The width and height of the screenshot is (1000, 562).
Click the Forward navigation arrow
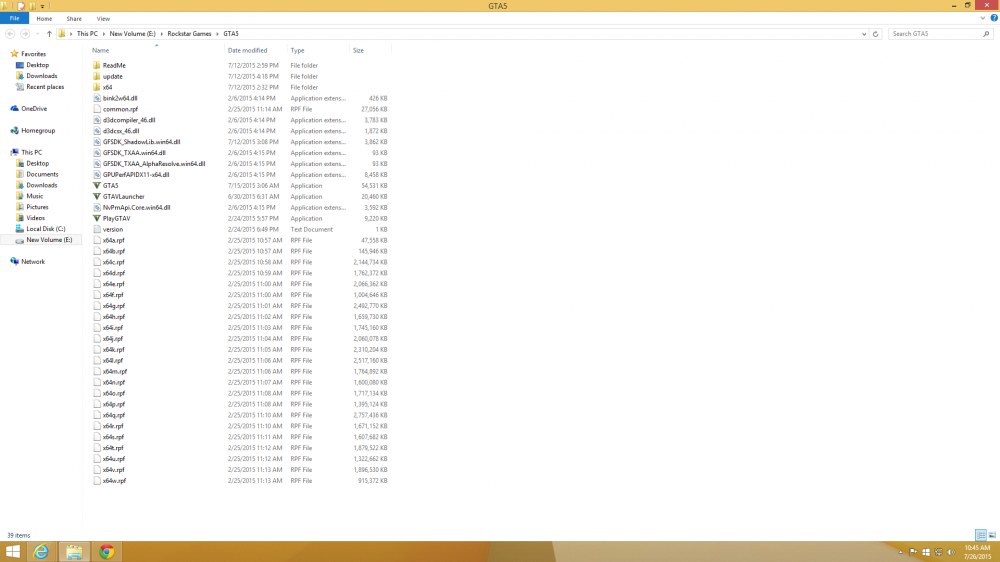(25, 34)
